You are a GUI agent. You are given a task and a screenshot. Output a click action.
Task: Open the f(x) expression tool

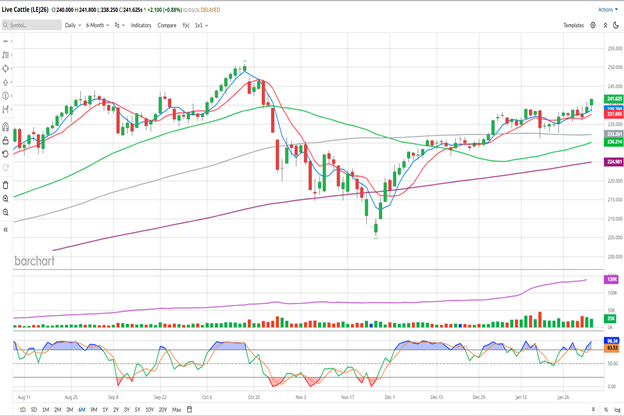(186, 25)
